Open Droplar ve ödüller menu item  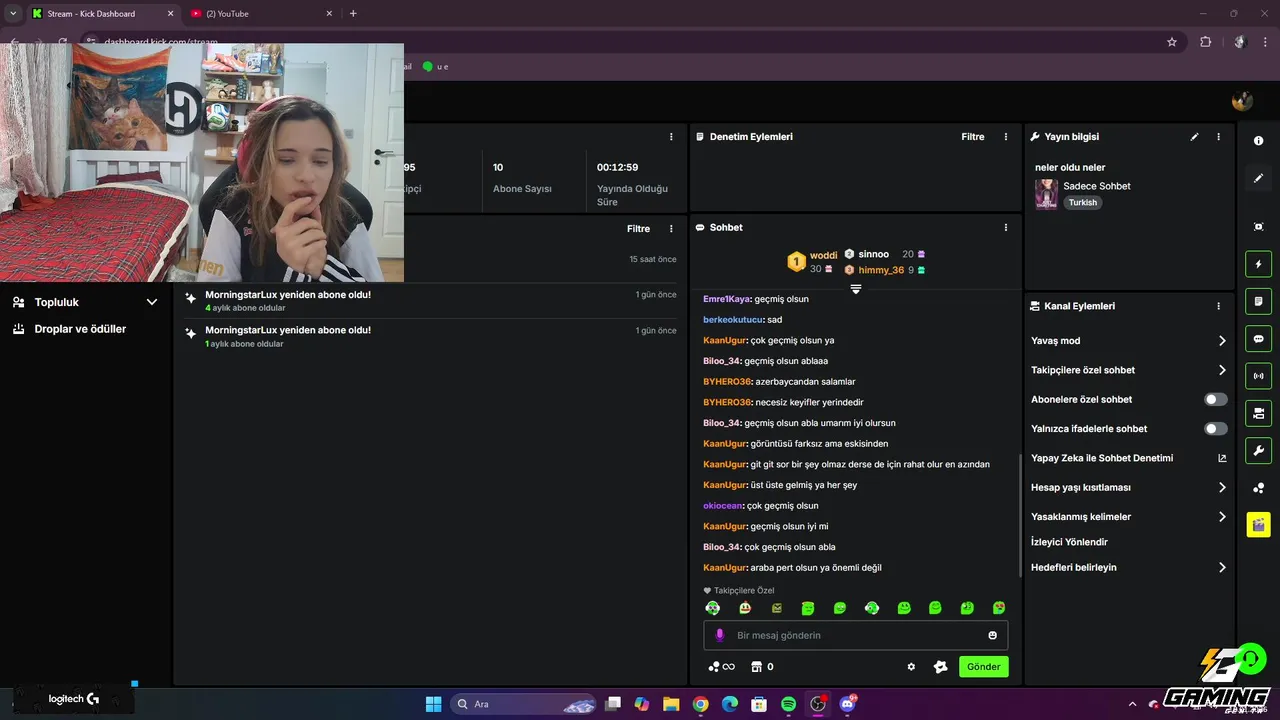pos(80,329)
